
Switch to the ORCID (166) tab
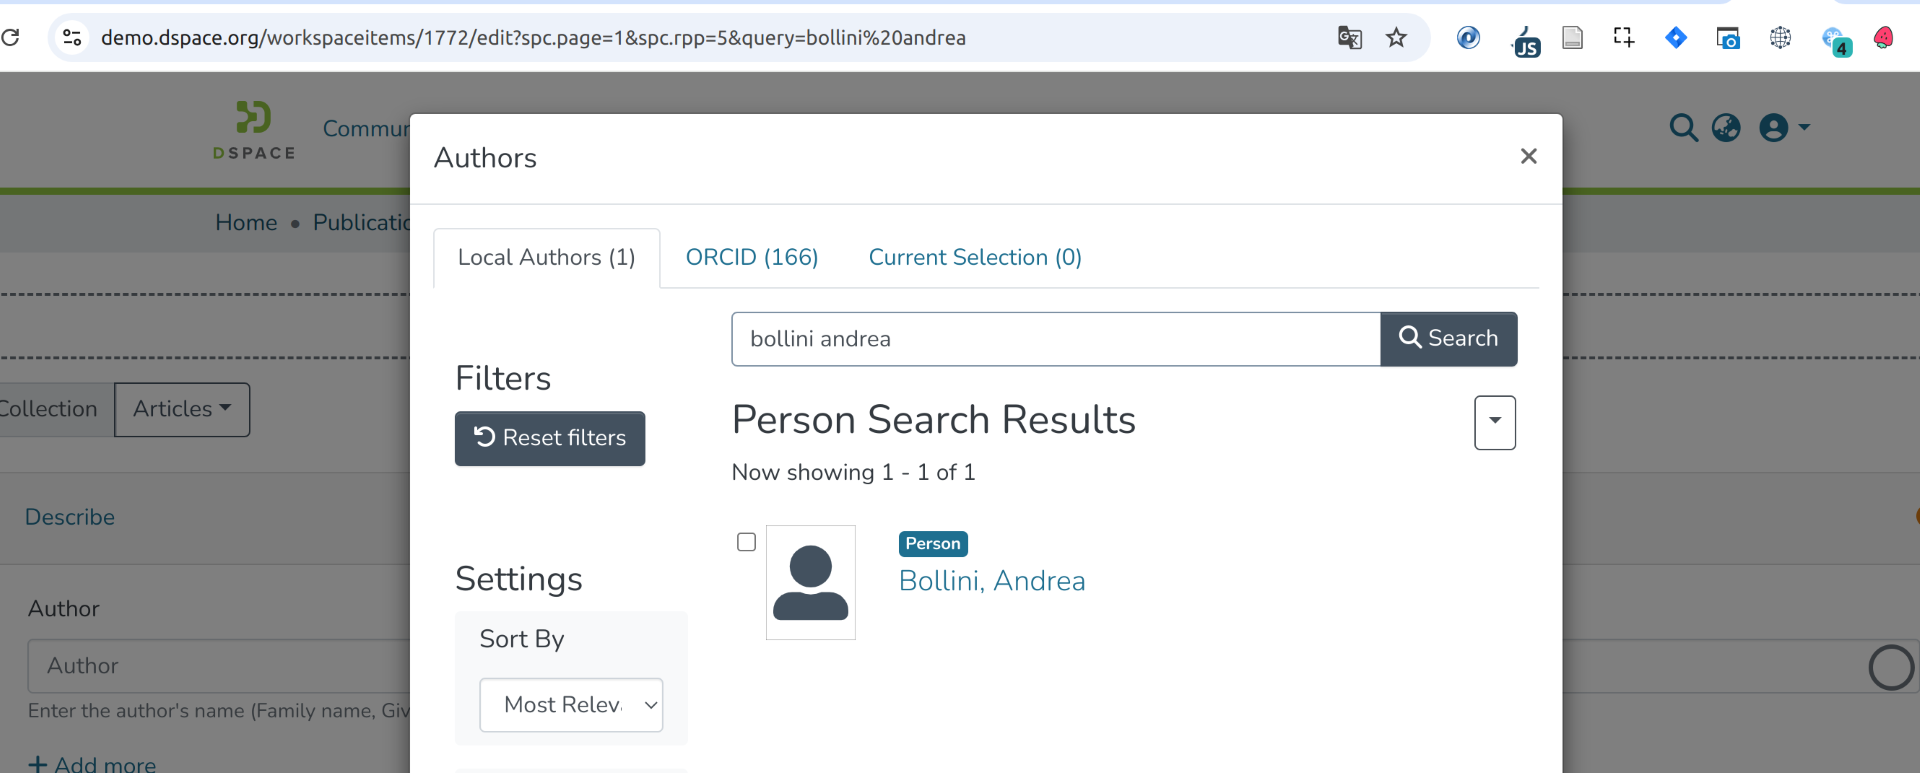click(751, 258)
